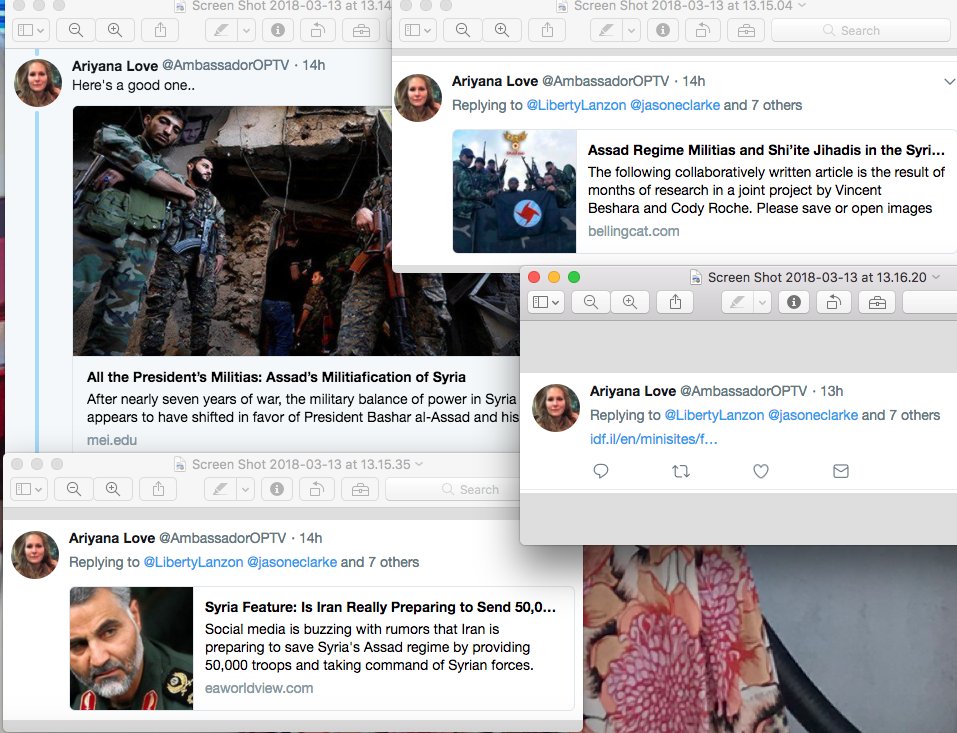Open the idf.il/en/minisites link
Screen dimensions: 957x733
tap(654, 439)
